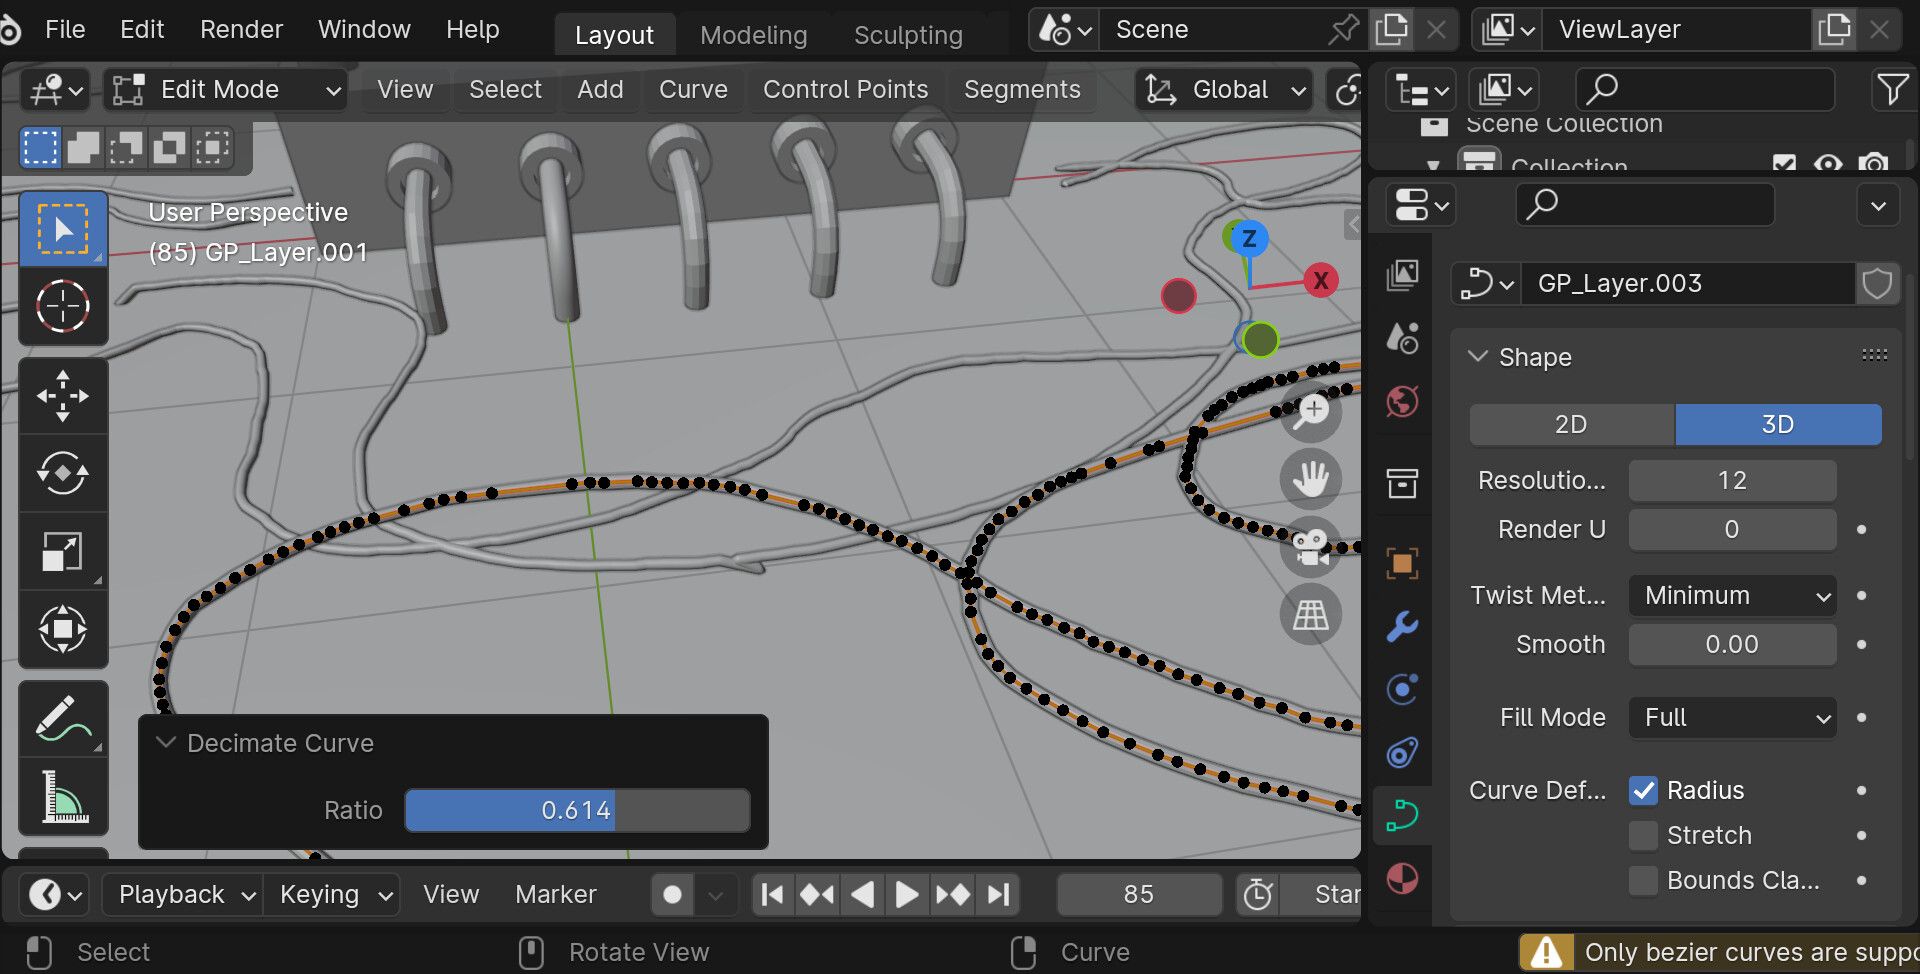Select the Move tool in toolbar
Screen dimensions: 1920x974
63,396
